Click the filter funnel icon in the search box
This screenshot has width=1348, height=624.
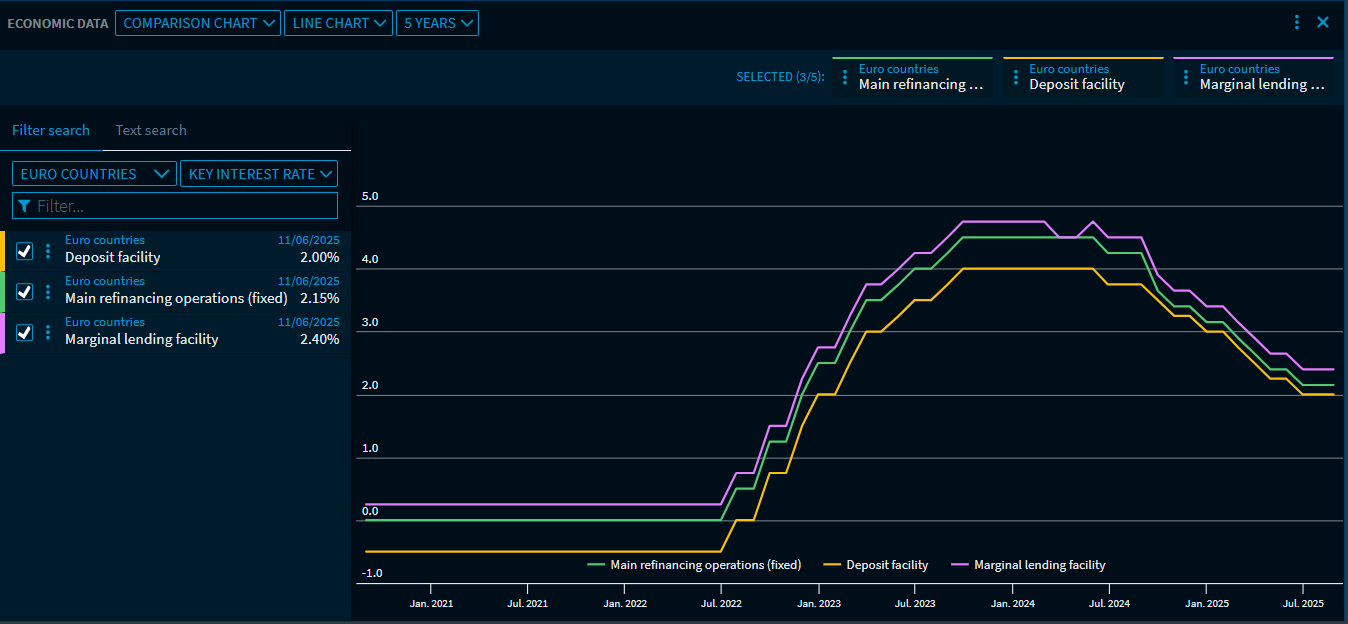click(x=23, y=205)
